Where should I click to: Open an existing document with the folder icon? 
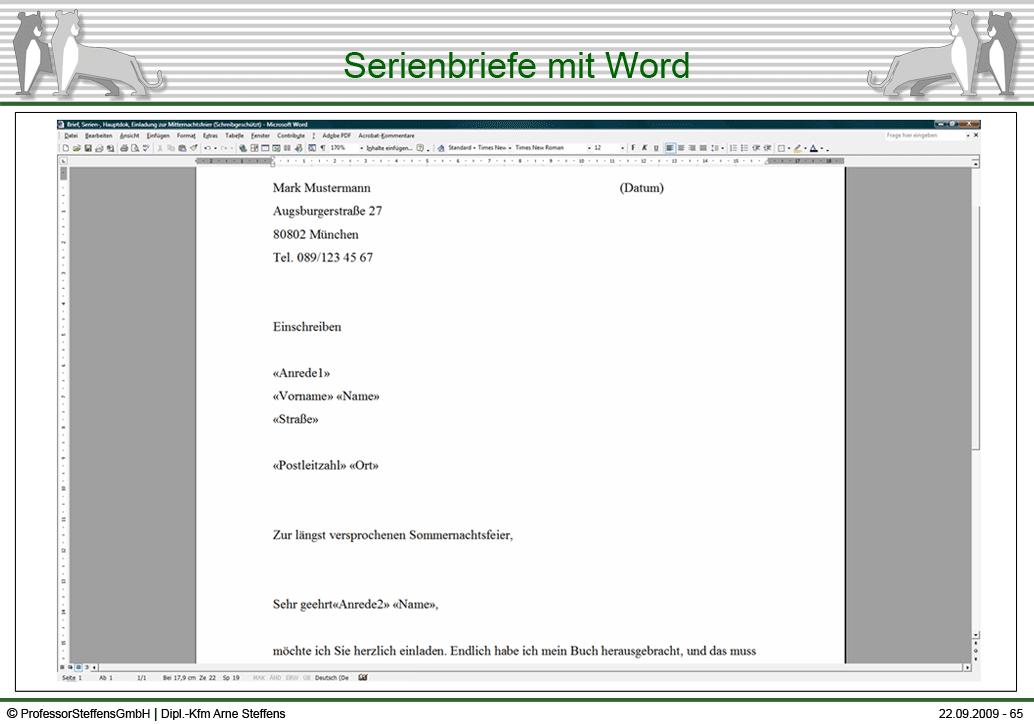point(76,148)
